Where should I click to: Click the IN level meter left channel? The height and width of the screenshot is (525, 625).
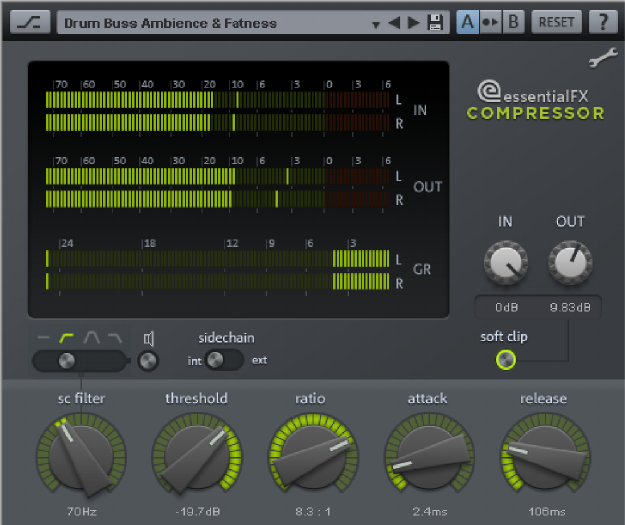[218, 100]
